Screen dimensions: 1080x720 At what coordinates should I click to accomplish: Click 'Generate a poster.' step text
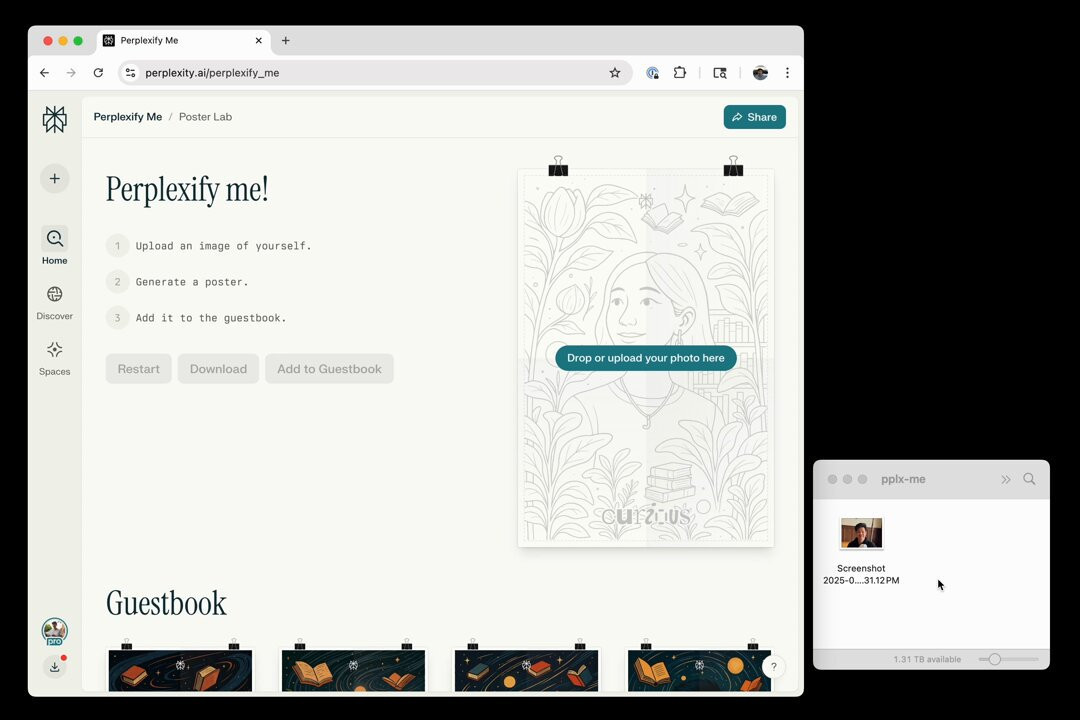tap(191, 282)
